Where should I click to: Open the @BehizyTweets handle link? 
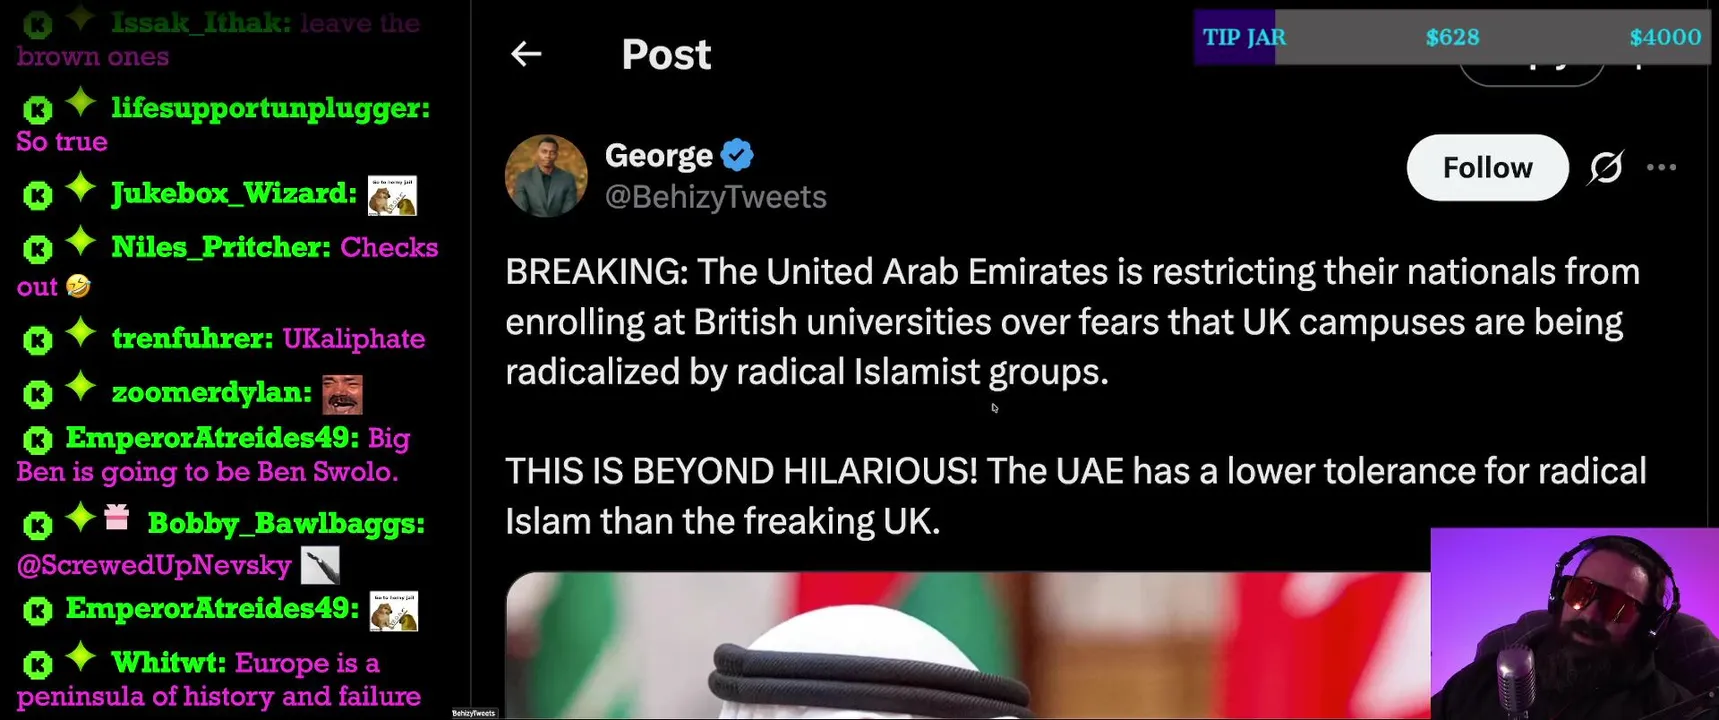[715, 197]
